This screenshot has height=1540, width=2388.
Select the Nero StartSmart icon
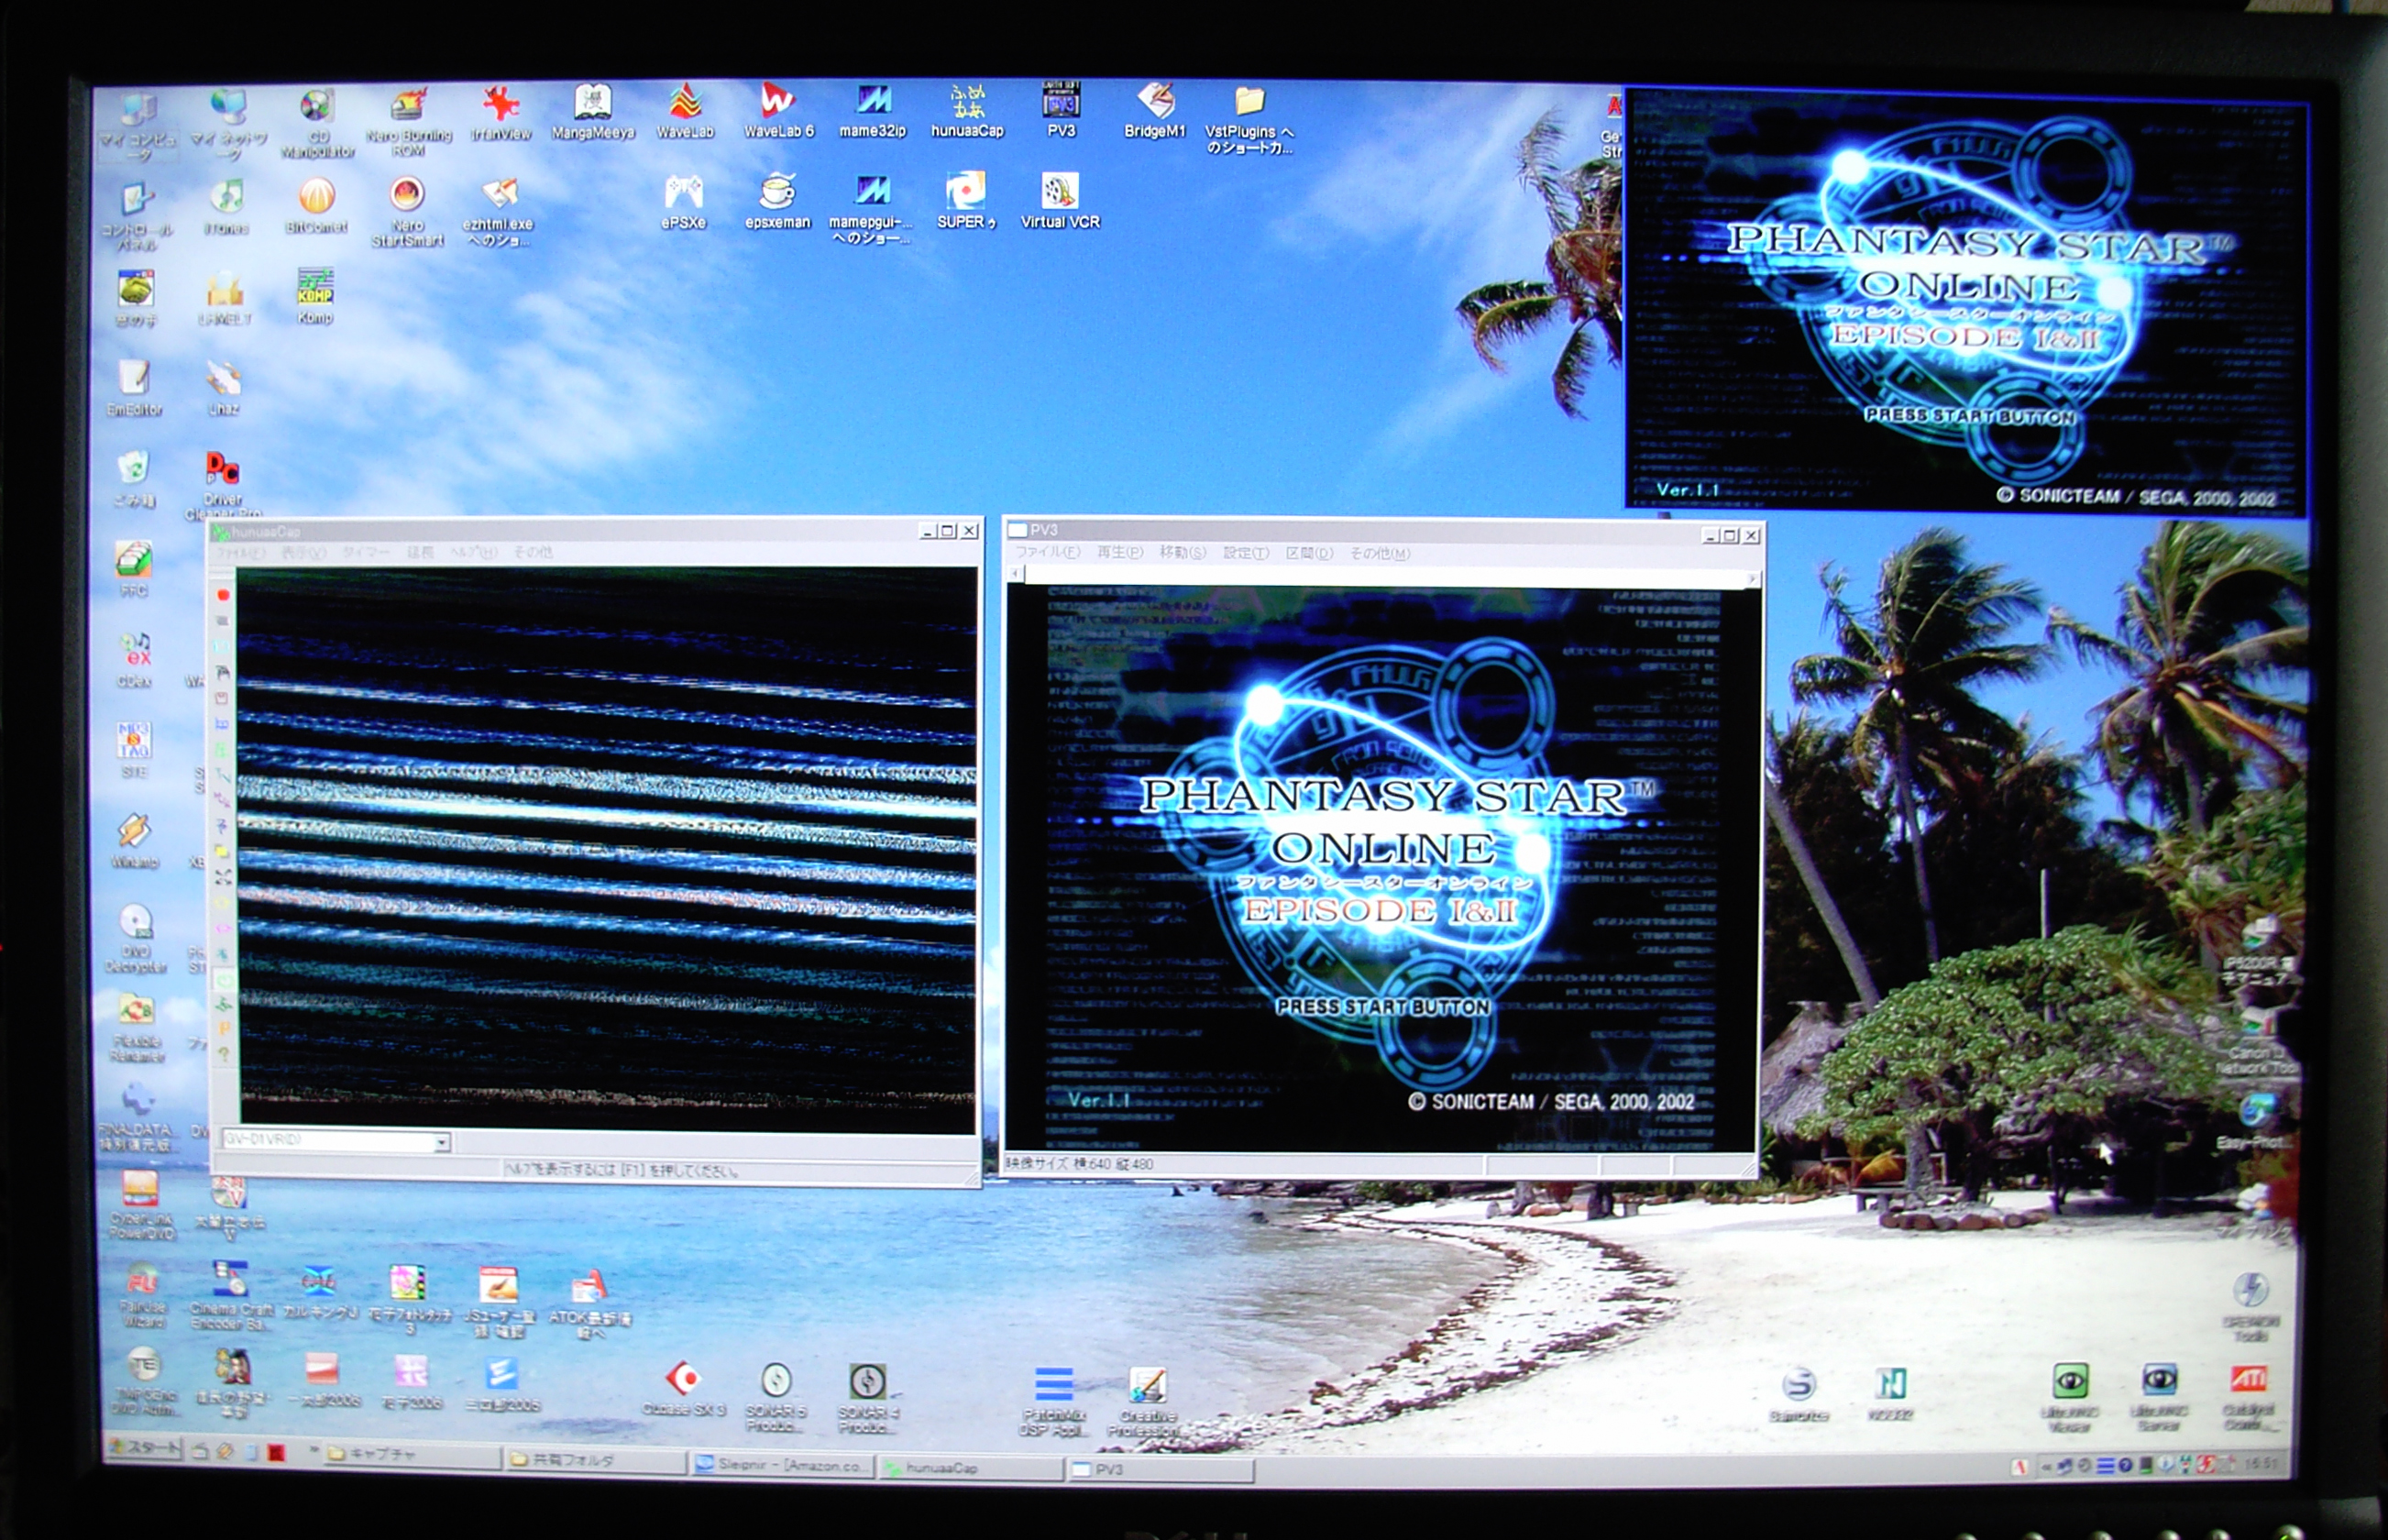coord(407,212)
